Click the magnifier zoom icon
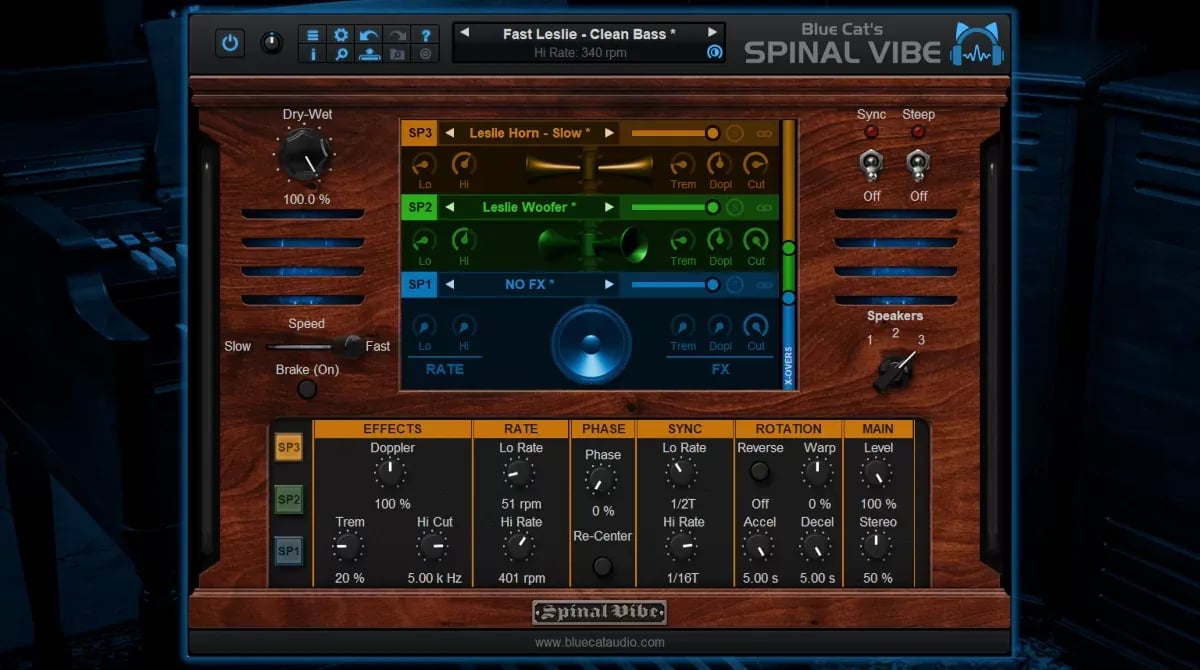 coord(341,54)
